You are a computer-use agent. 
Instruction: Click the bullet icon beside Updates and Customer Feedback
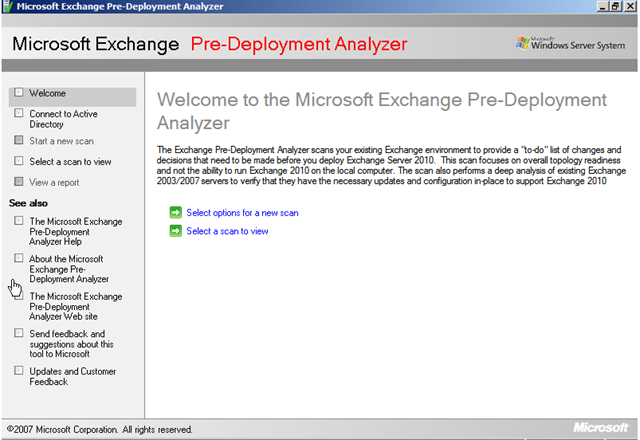click(19, 371)
